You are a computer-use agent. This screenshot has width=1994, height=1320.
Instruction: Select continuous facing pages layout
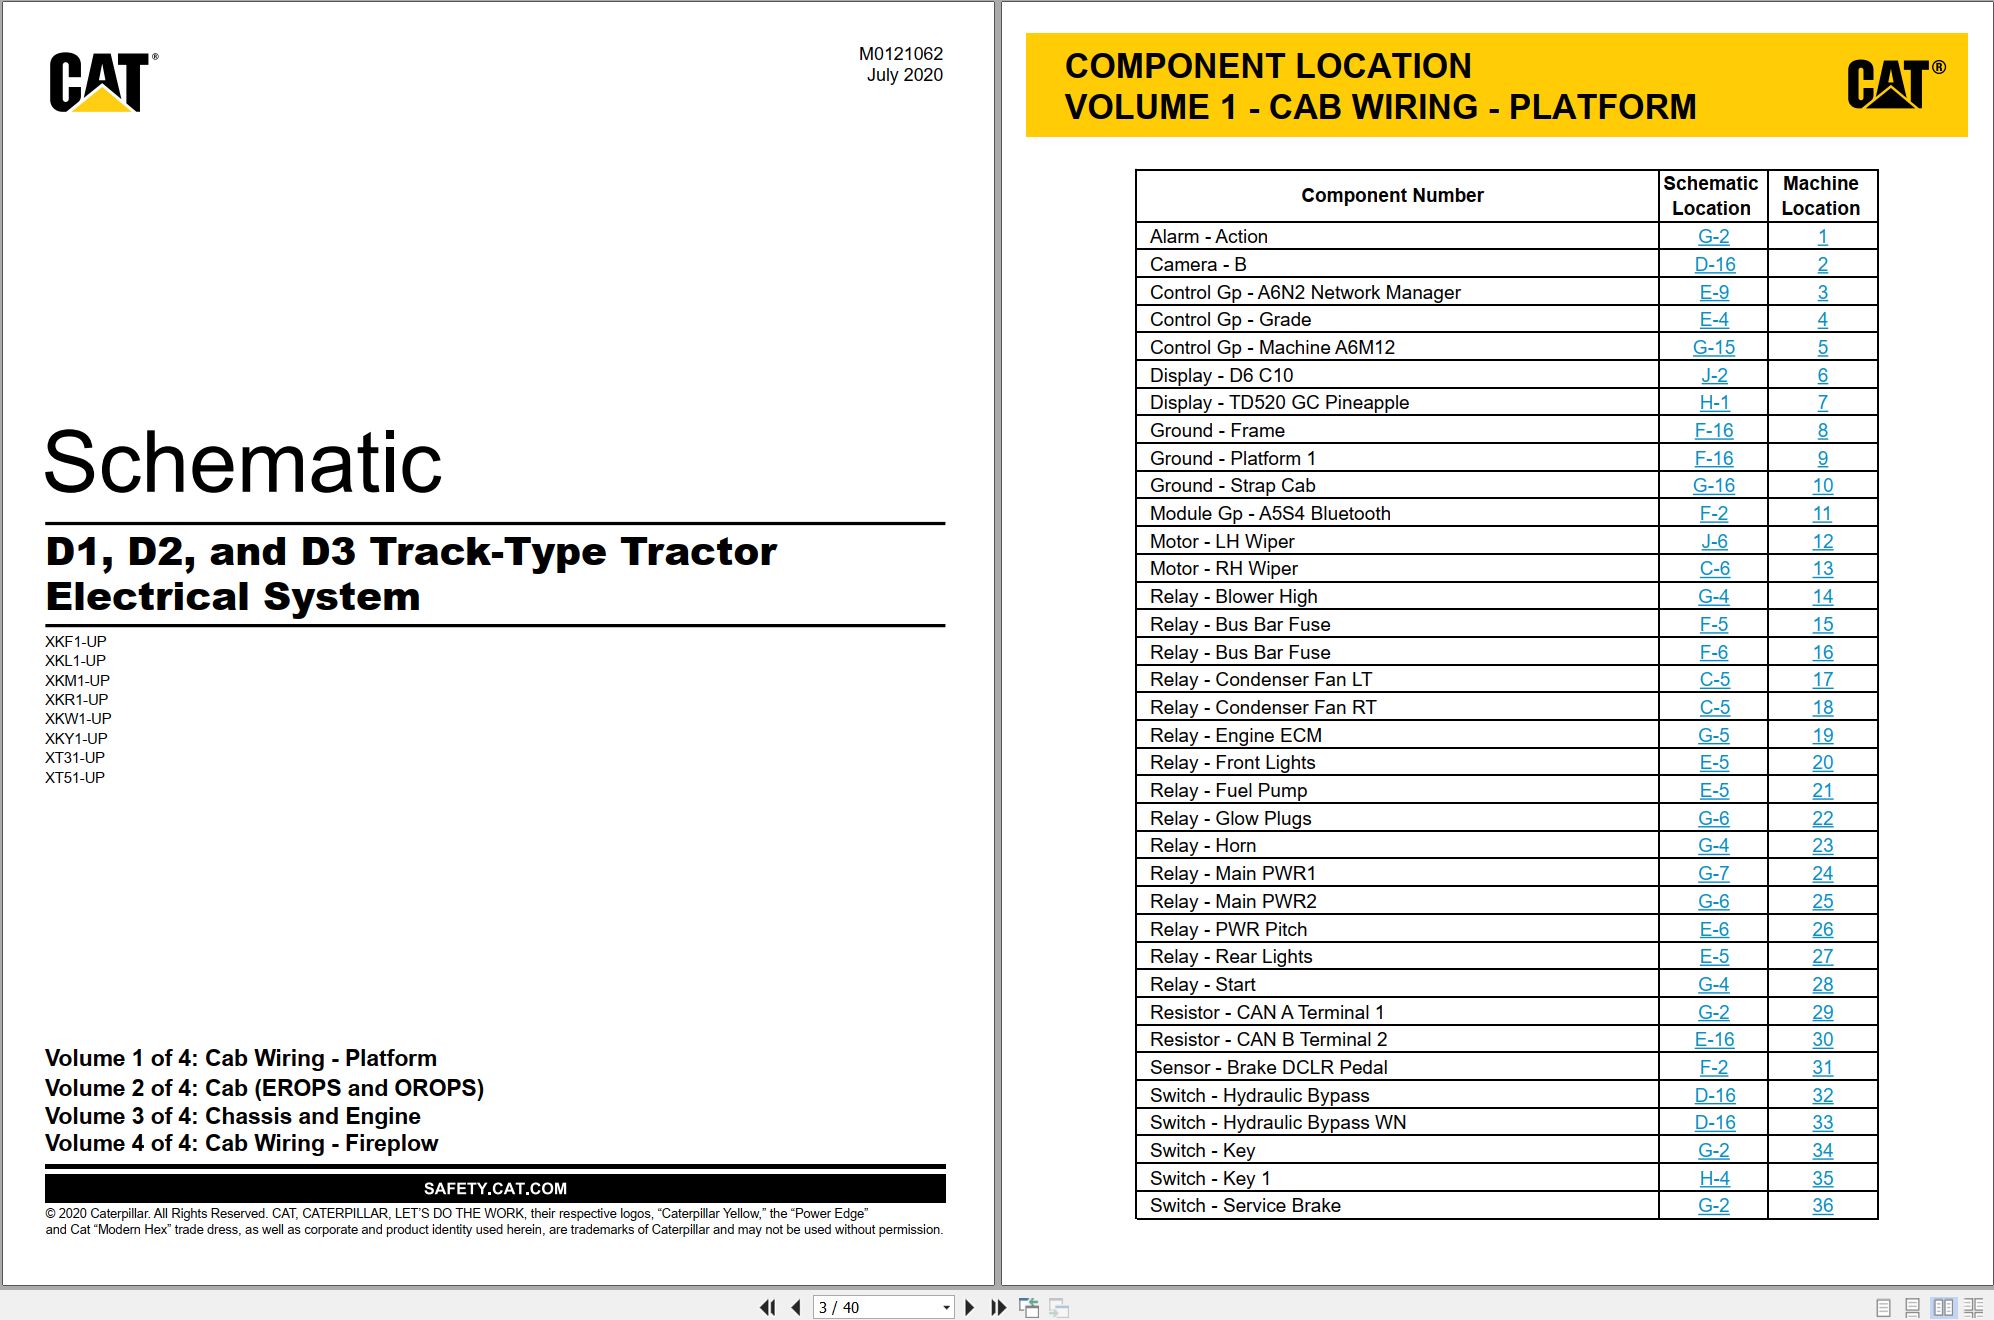point(1974,1307)
